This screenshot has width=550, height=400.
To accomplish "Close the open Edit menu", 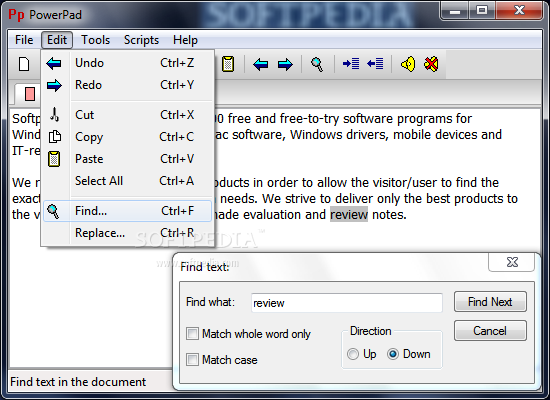I will pyautogui.click(x=57, y=40).
